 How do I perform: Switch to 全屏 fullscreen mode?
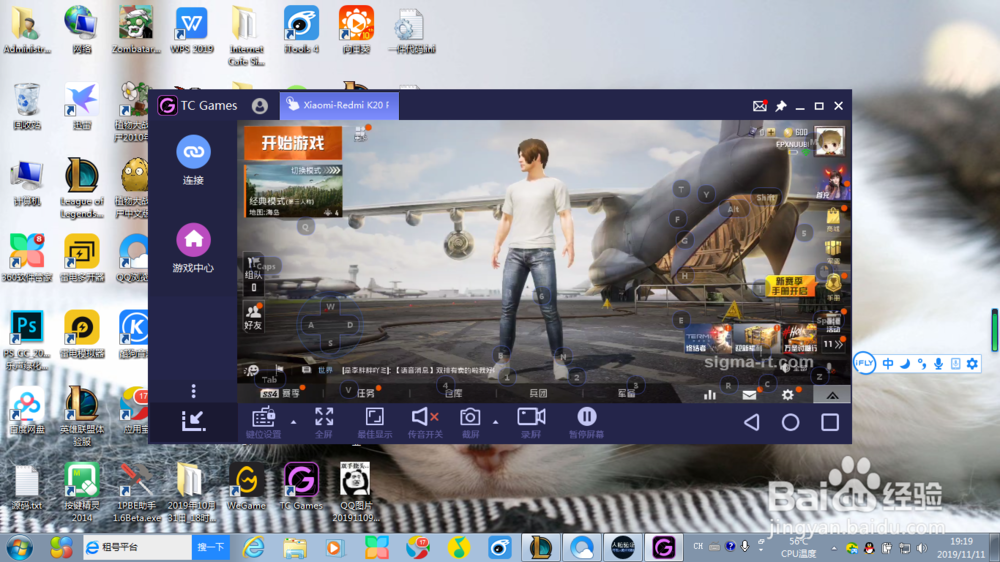click(324, 422)
